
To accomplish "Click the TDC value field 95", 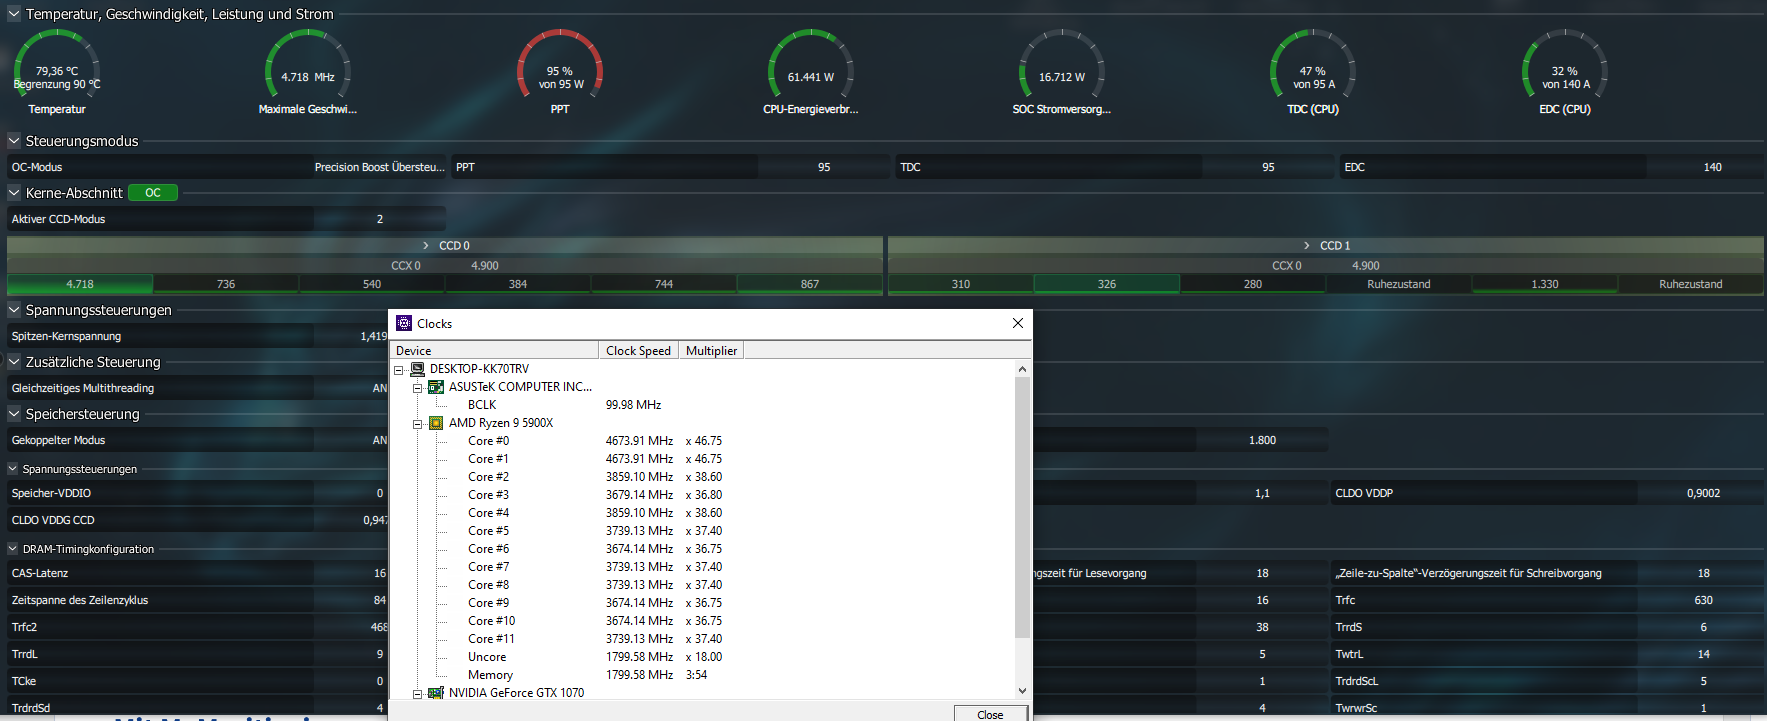I will 1268,167.
